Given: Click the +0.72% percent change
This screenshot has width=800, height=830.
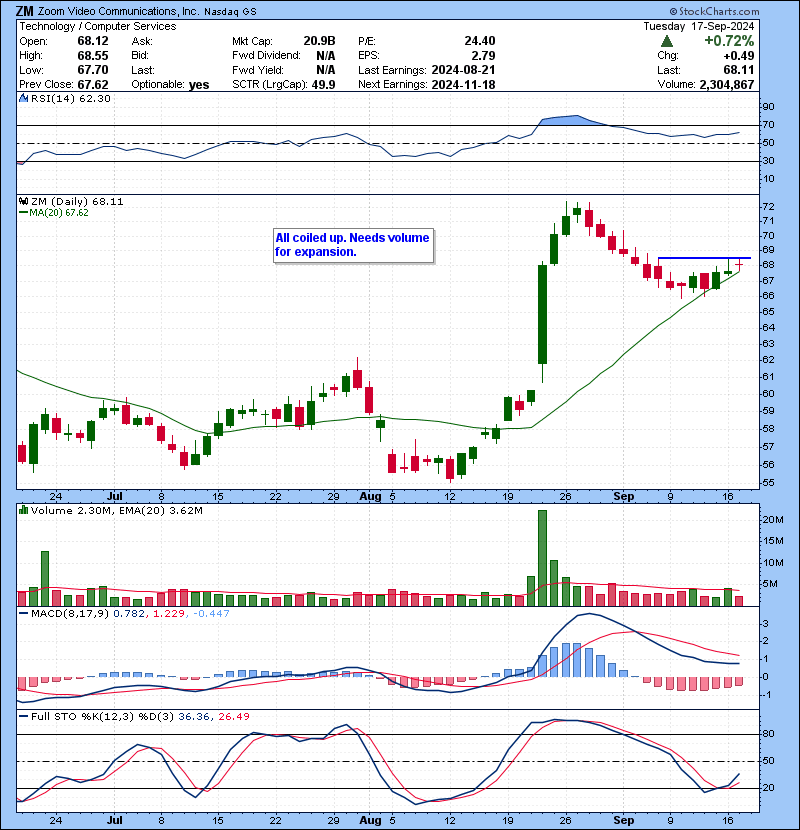Looking at the screenshot, I should 729,41.
